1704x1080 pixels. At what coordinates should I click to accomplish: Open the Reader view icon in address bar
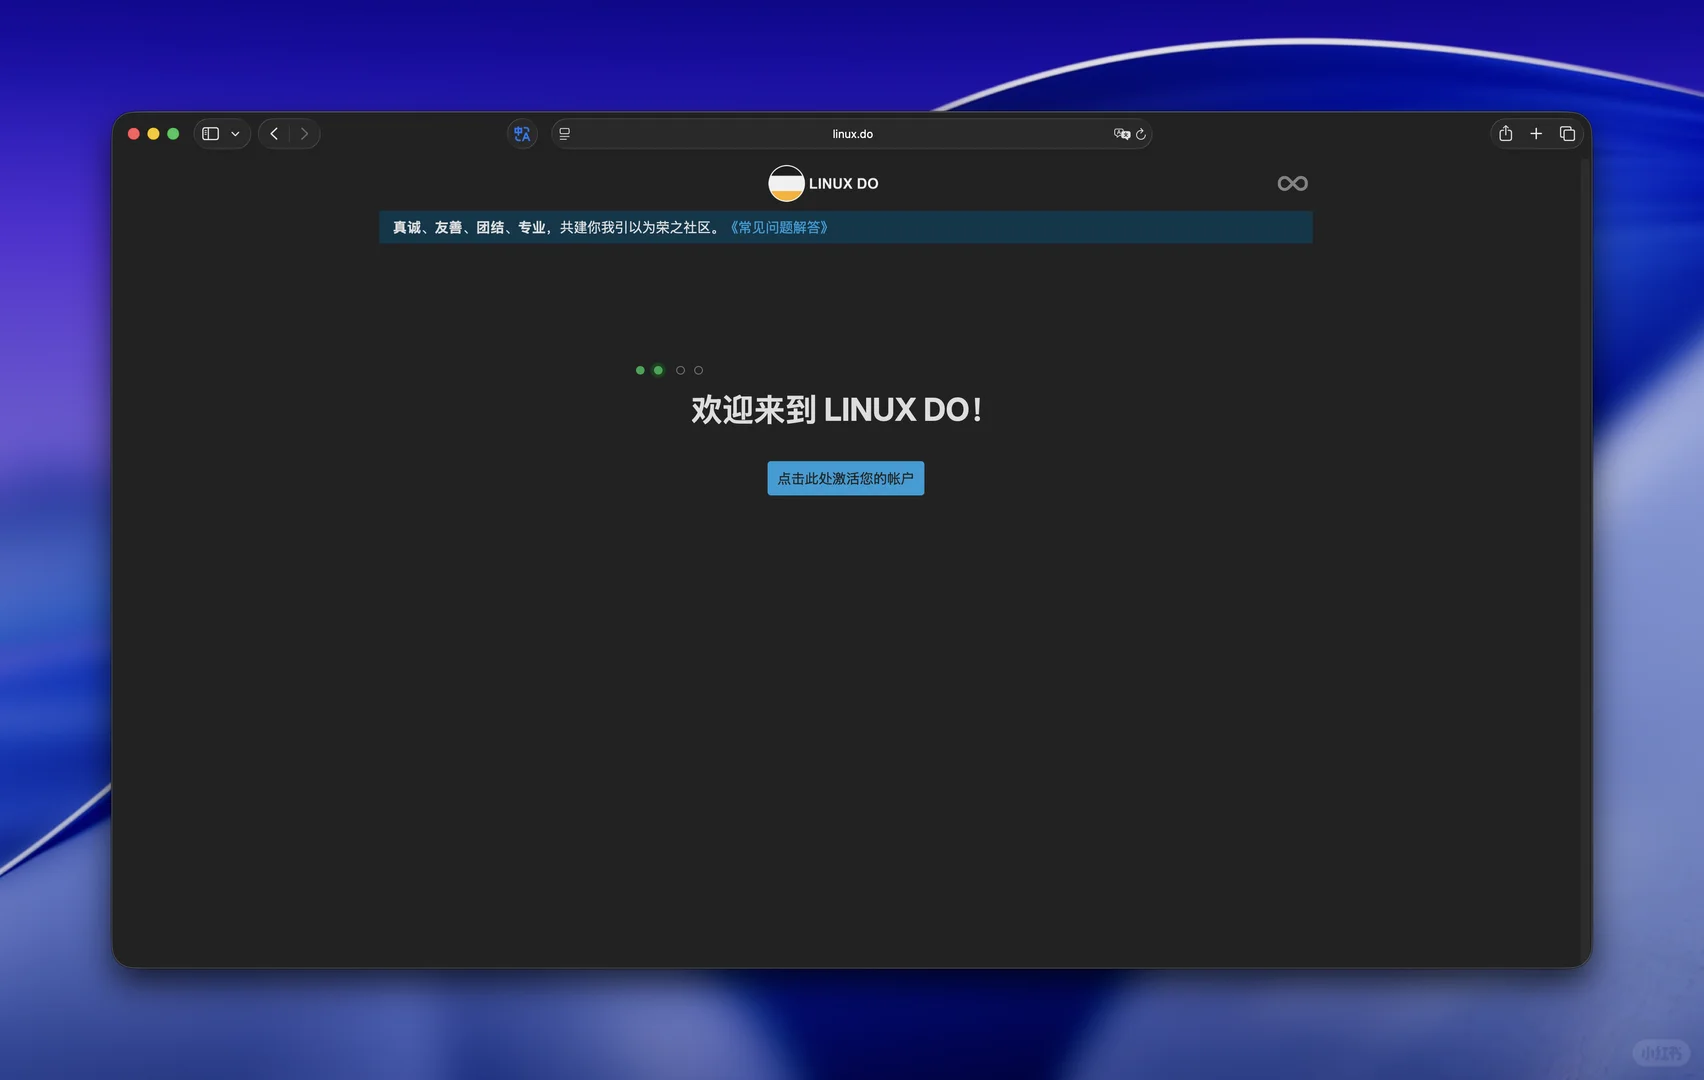(564, 133)
